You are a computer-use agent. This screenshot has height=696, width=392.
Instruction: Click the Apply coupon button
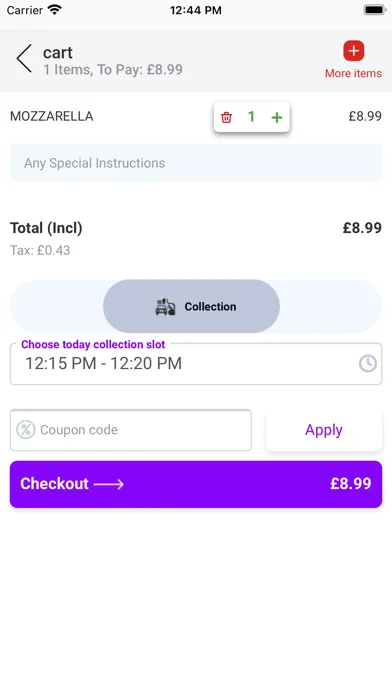coord(324,430)
